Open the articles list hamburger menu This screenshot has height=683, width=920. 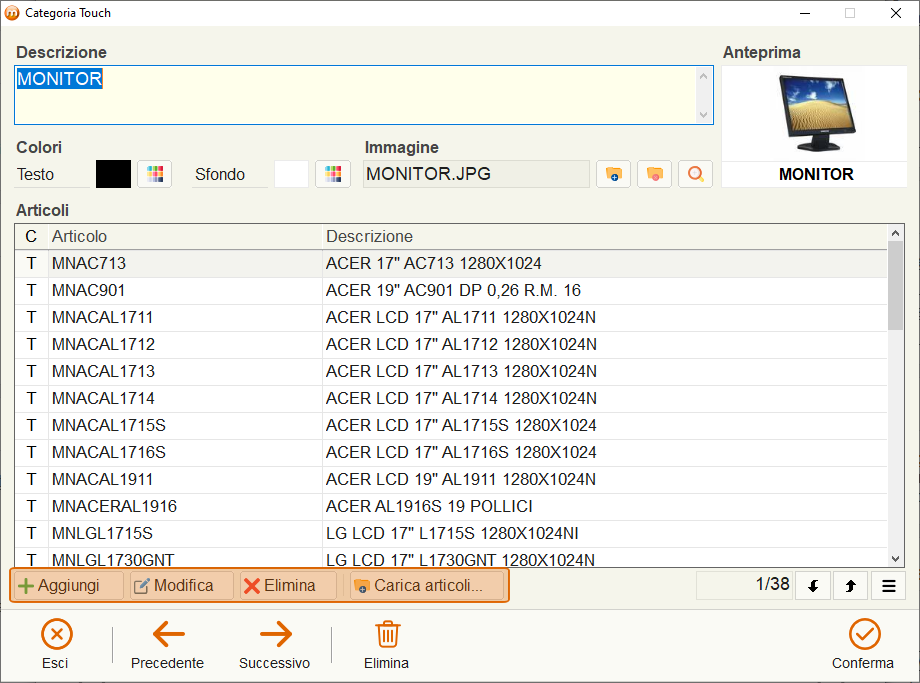(x=888, y=586)
